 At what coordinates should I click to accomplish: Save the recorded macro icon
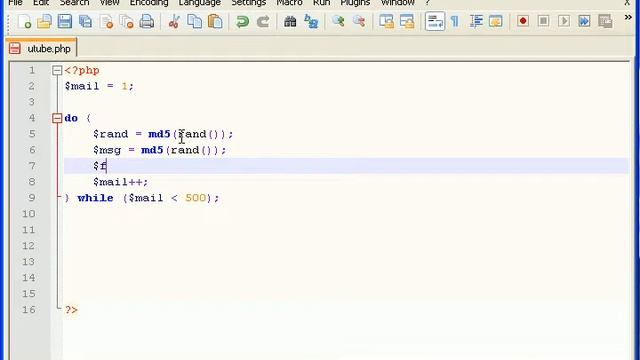(605, 21)
